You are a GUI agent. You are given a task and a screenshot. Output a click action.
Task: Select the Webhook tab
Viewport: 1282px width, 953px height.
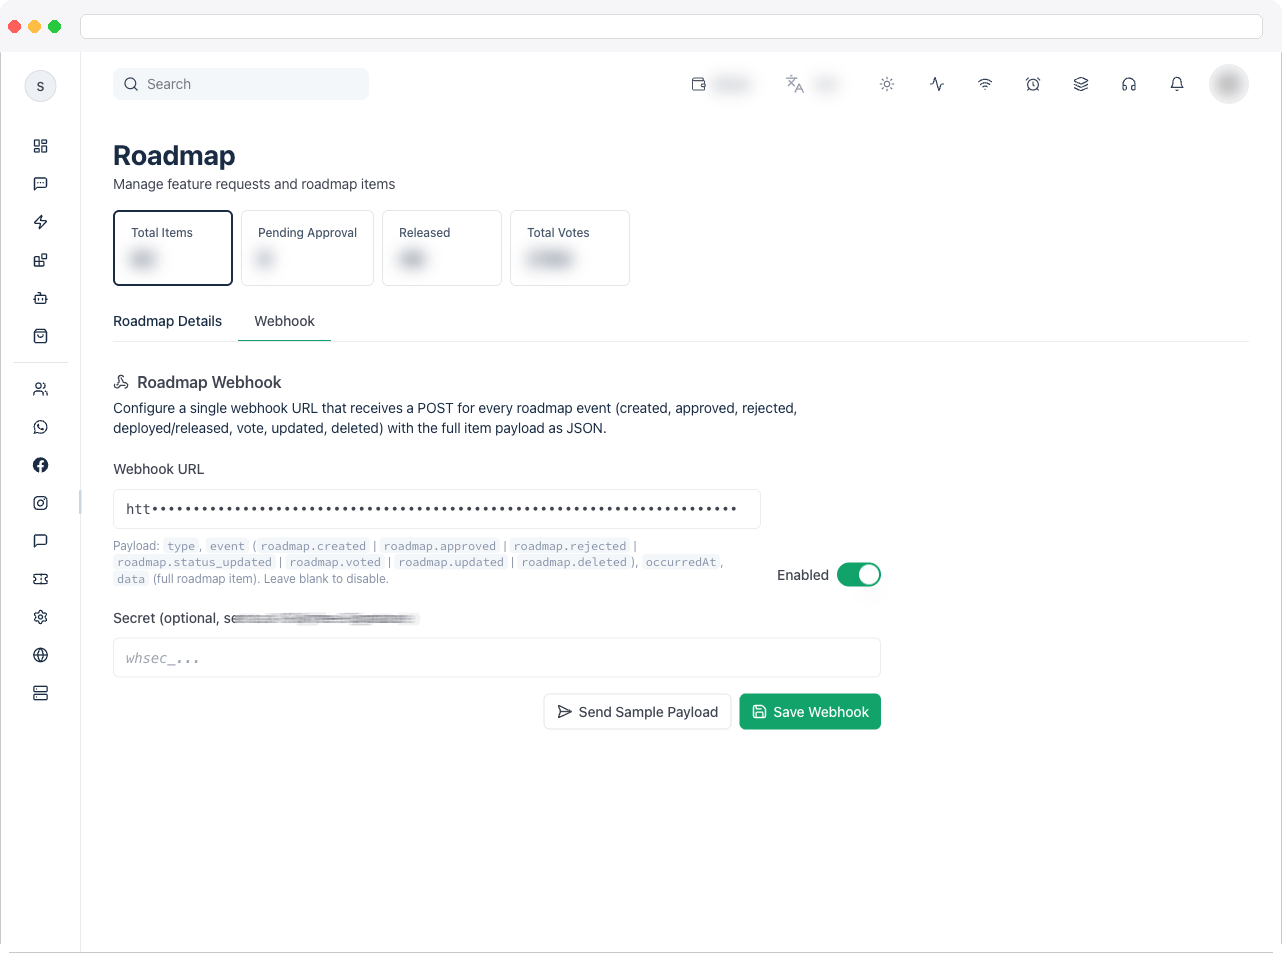point(284,321)
